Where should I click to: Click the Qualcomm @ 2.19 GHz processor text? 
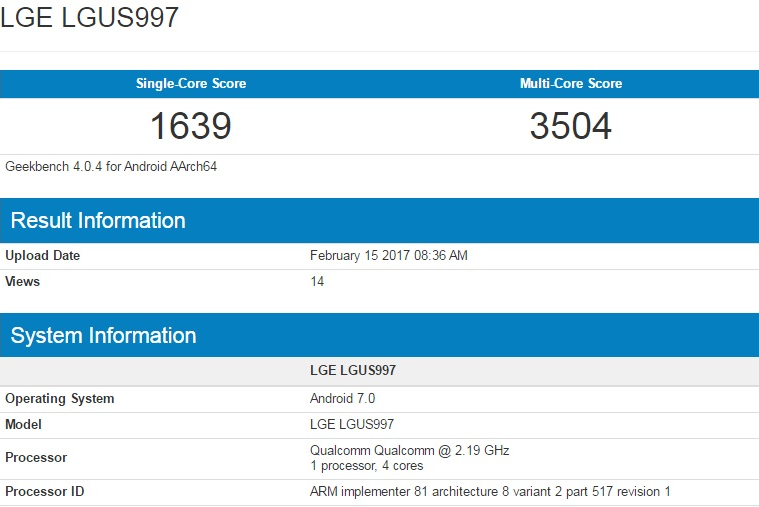click(x=409, y=451)
